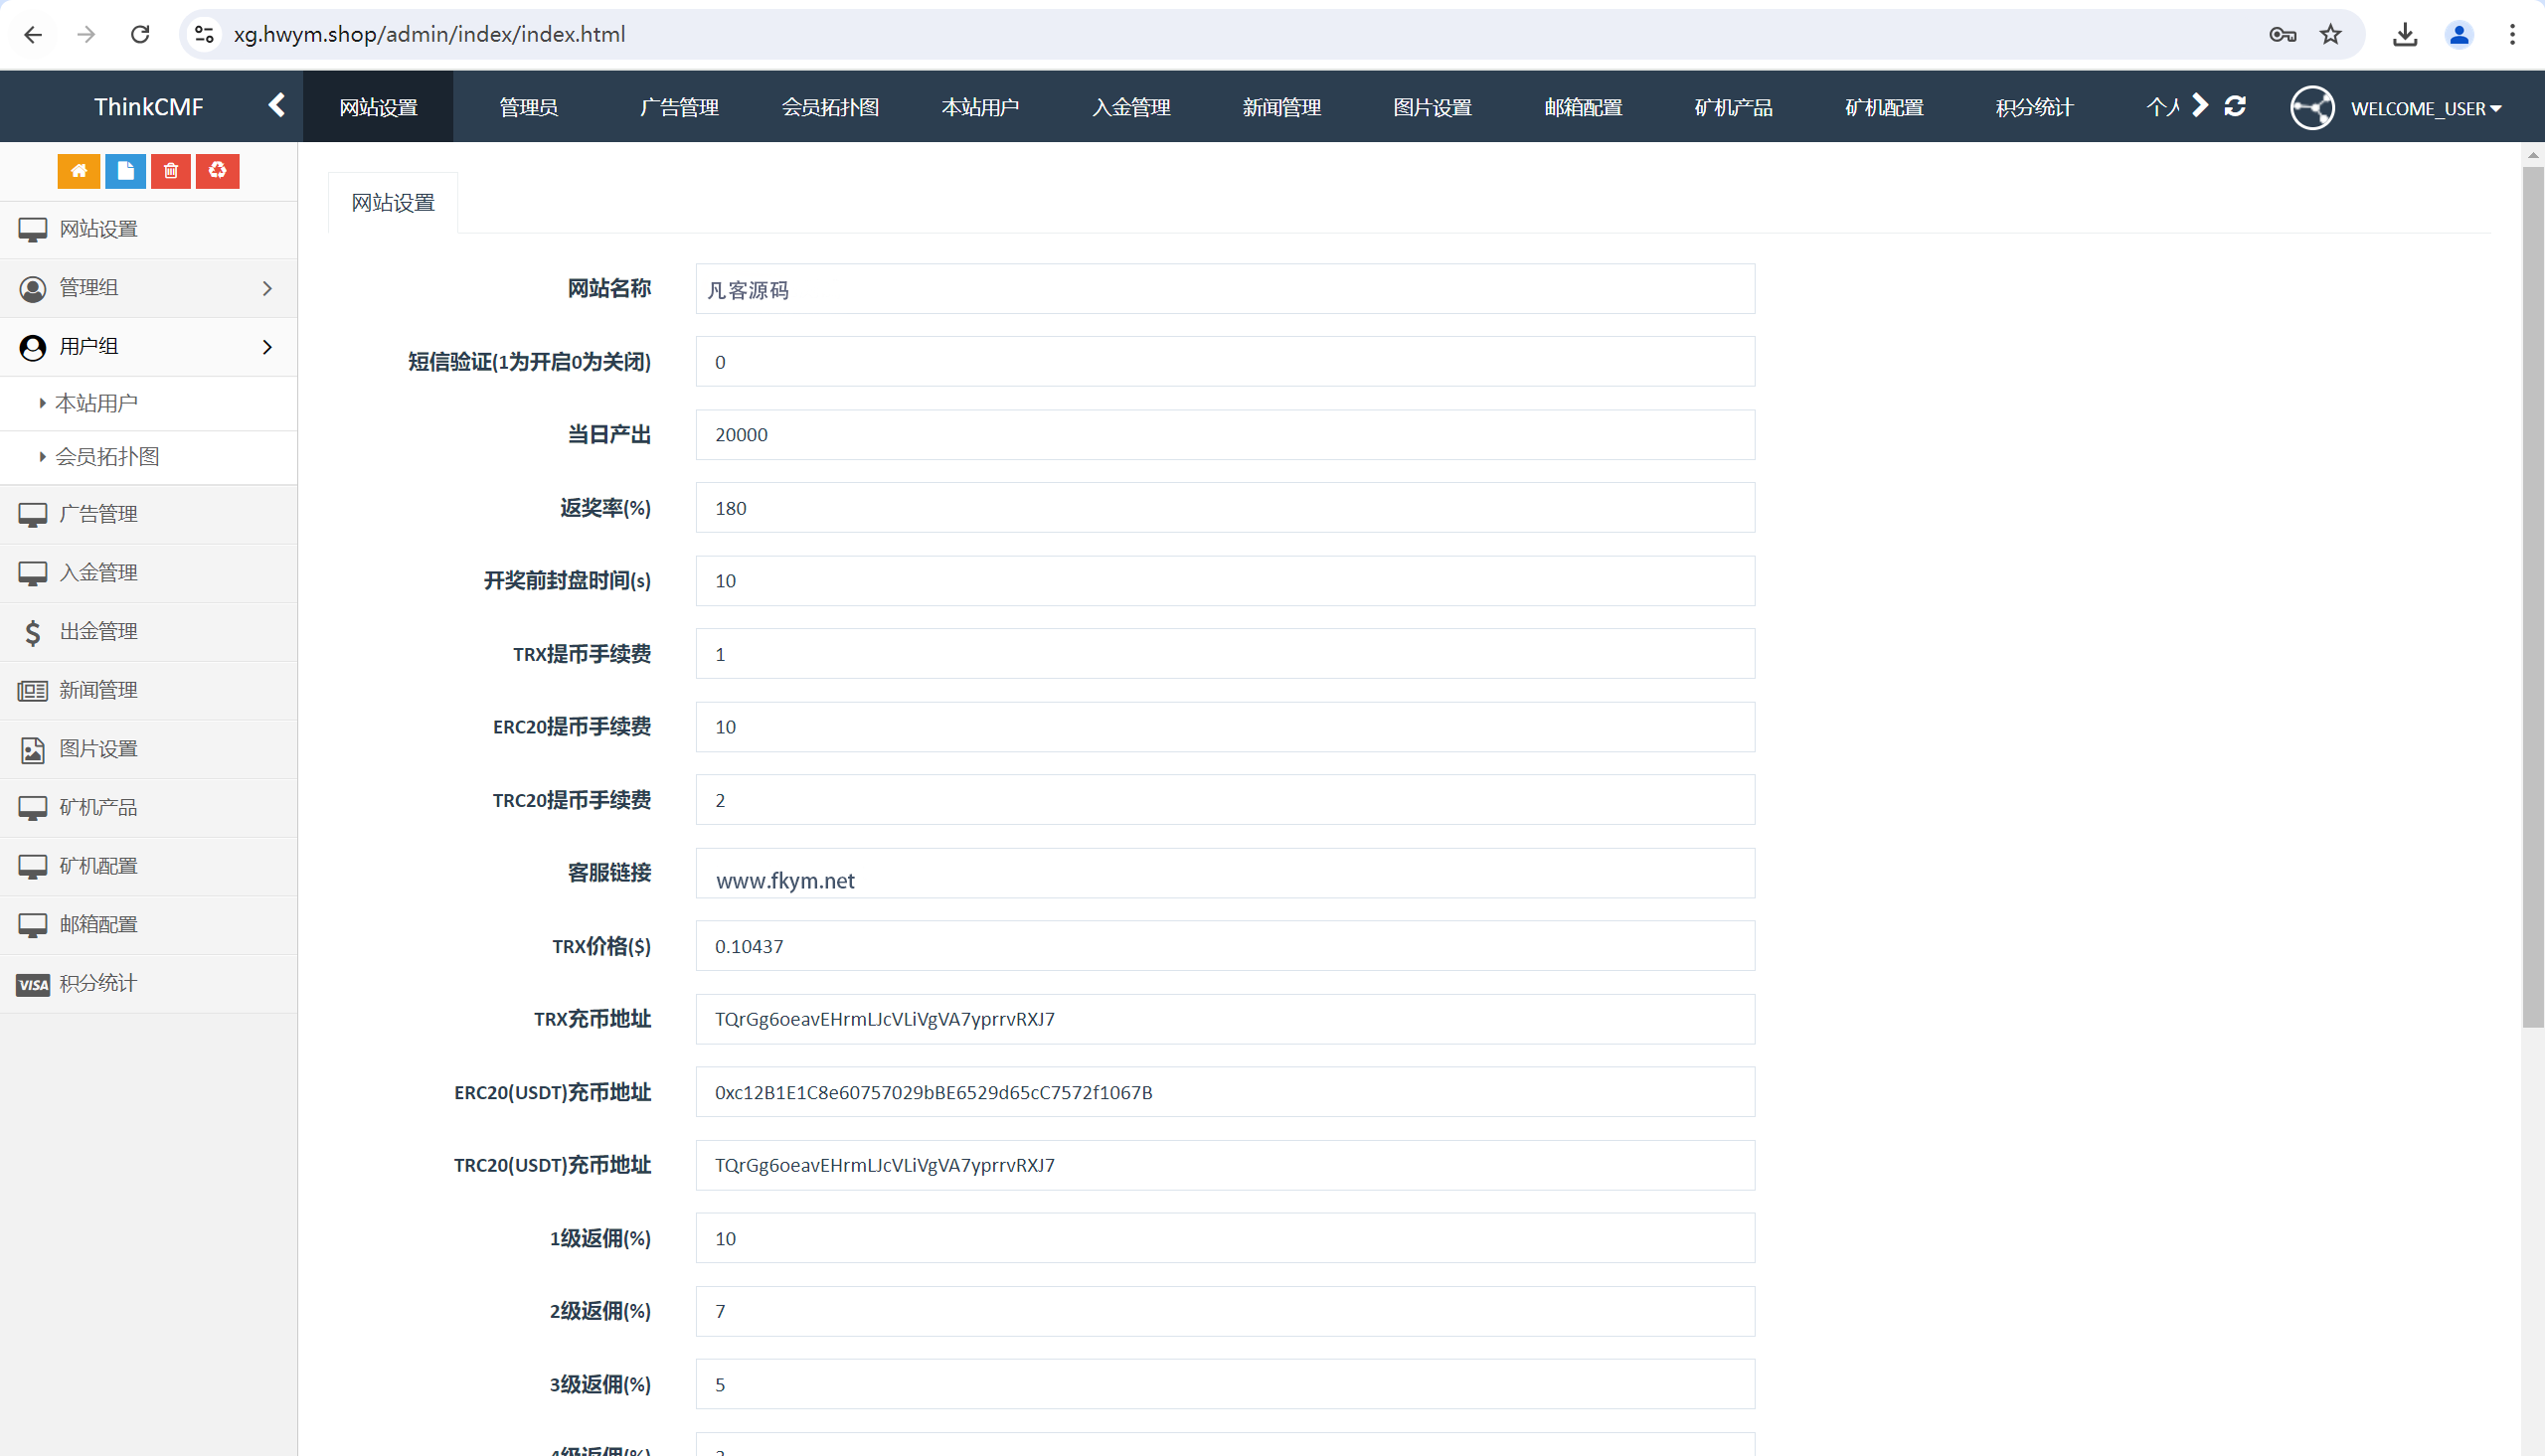
Task: Select the 矿机配置 menu tab
Action: pos(1884,108)
